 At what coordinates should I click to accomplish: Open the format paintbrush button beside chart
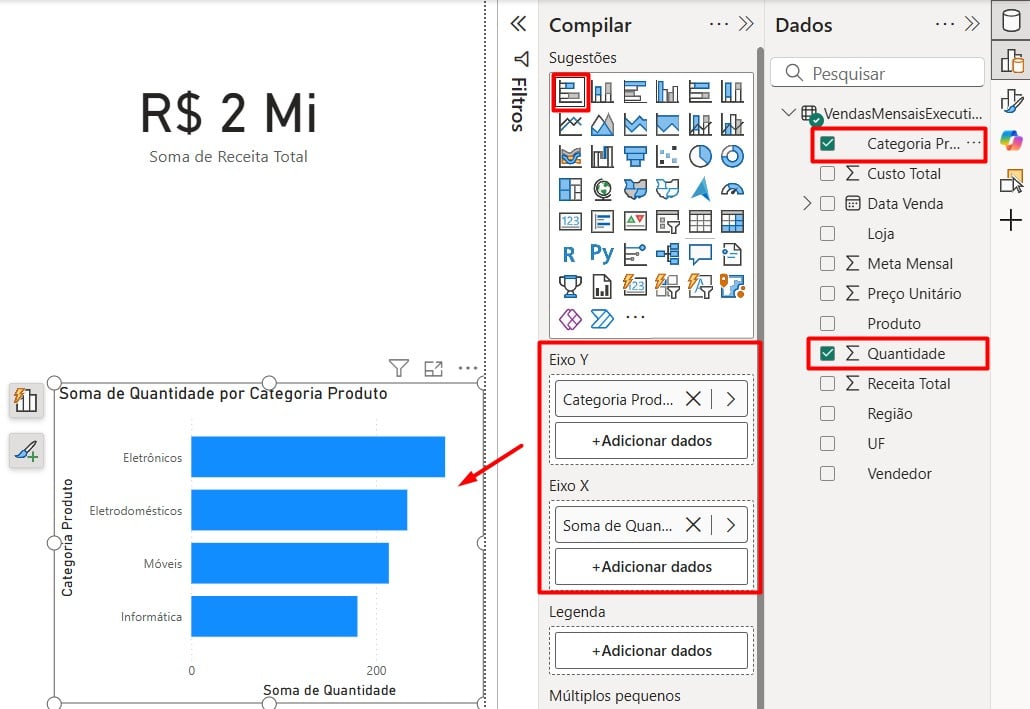(26, 451)
